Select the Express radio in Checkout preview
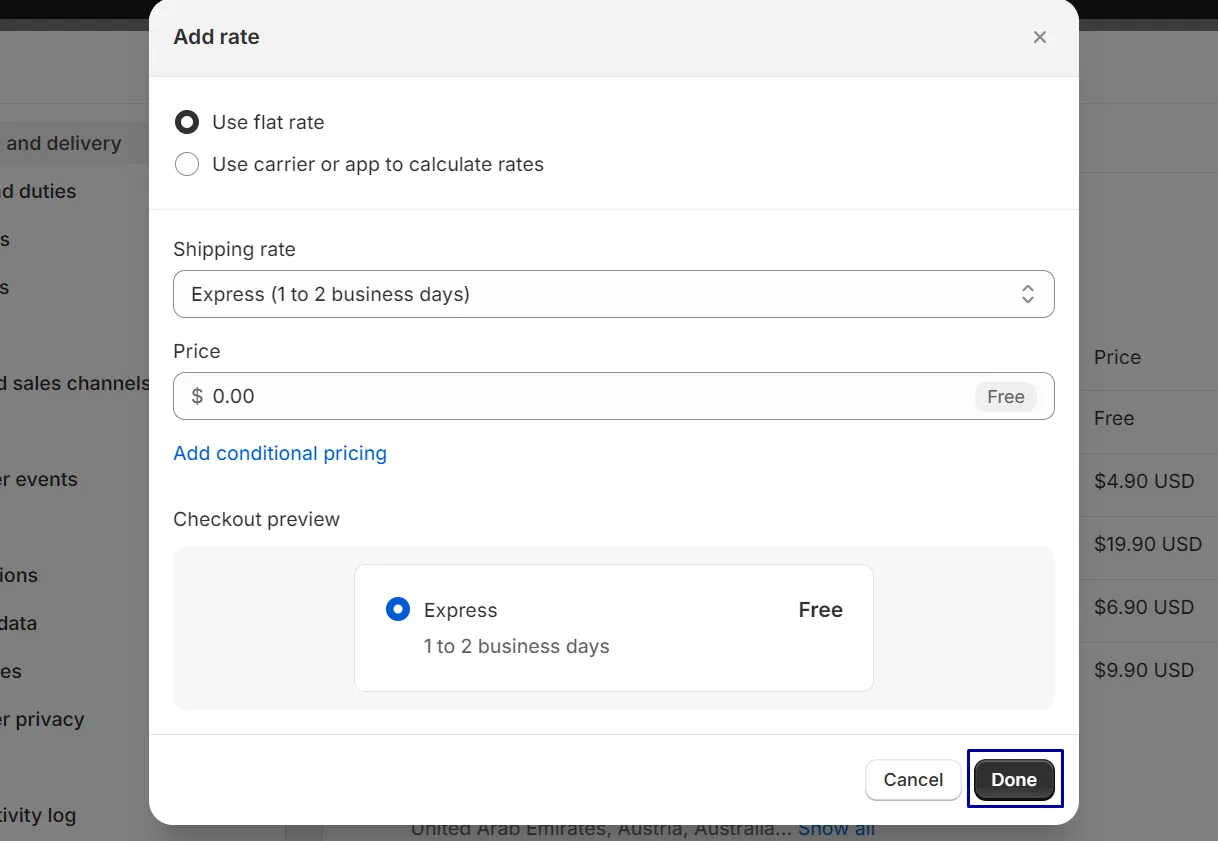Screen dimensions: 1218x841 (398, 610)
